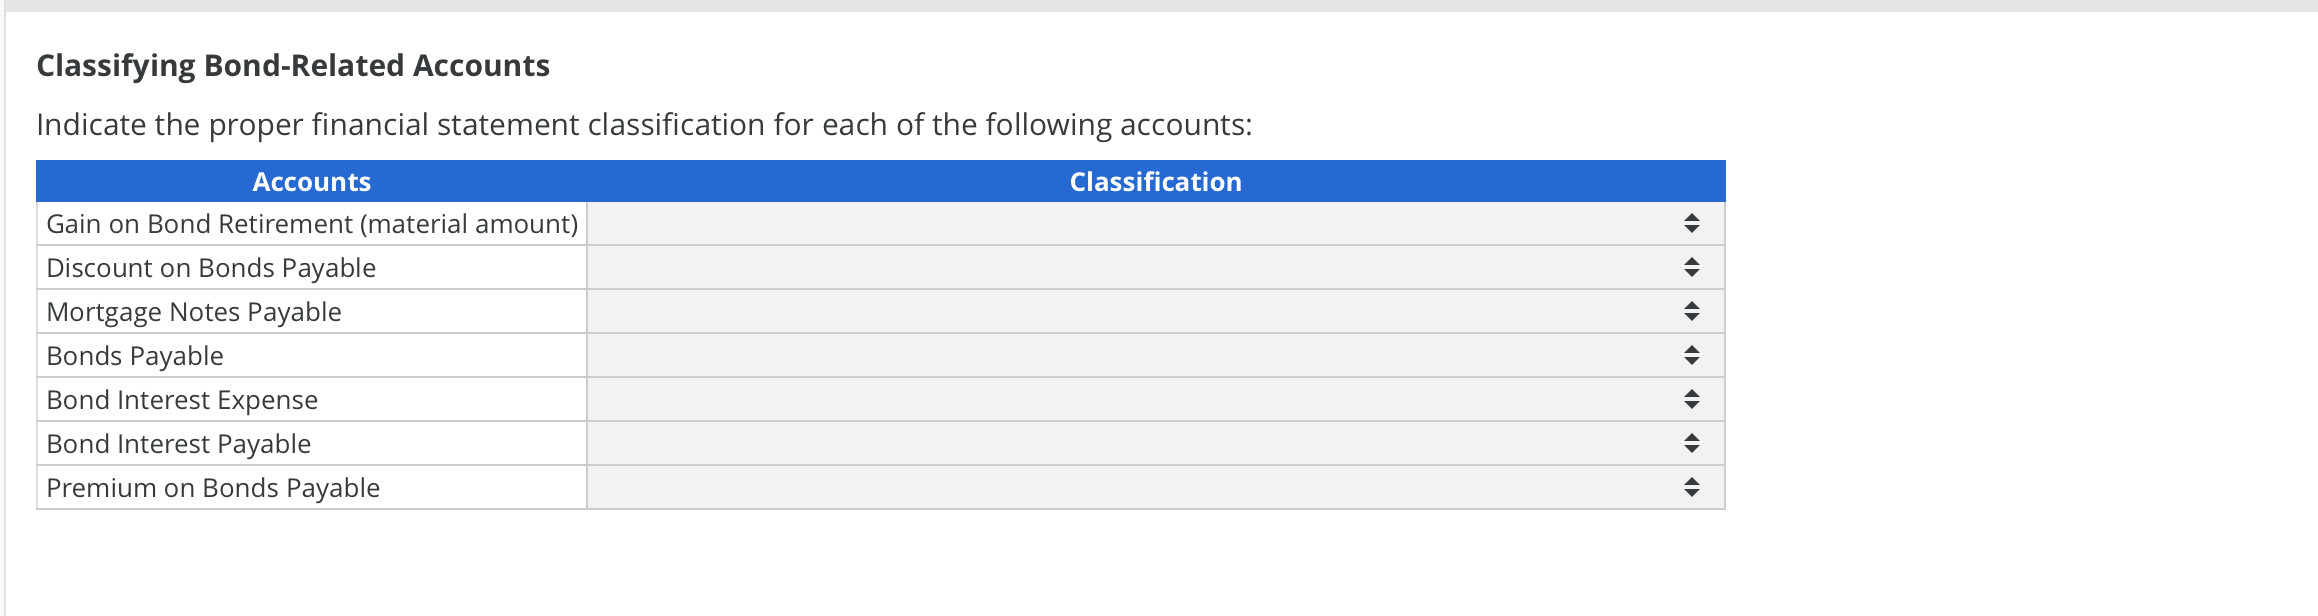The image size is (2318, 616).
Task: Select the Mortgage Notes Payable account label
Action: [193, 311]
